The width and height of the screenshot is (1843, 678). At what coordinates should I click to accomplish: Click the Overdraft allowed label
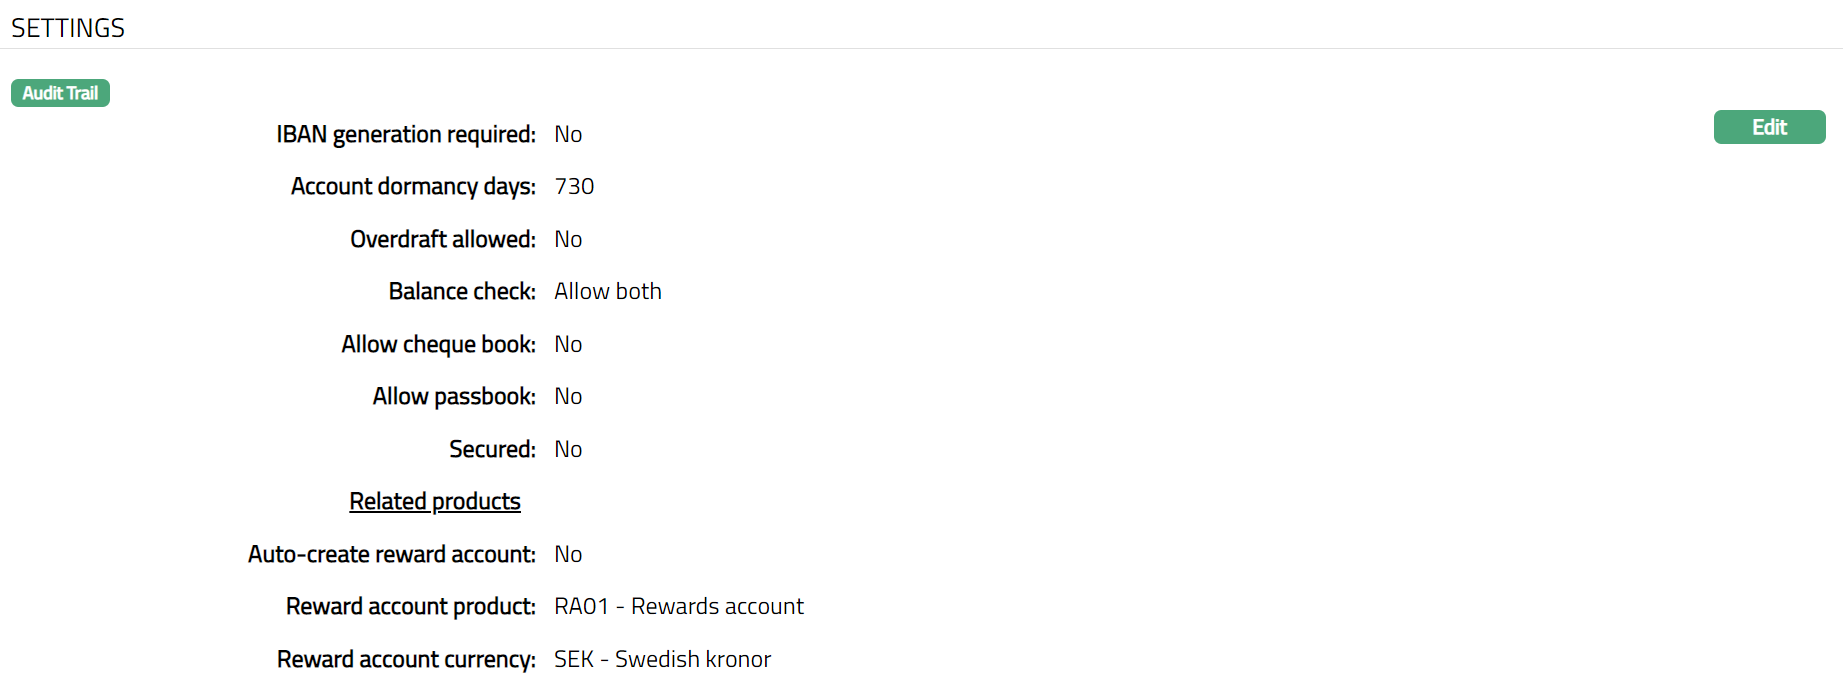pyautogui.click(x=442, y=239)
